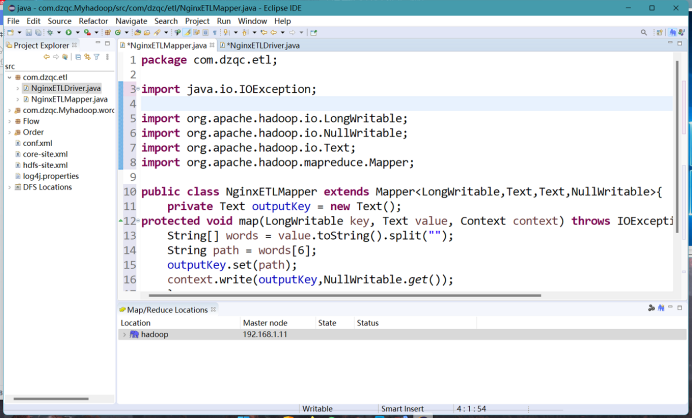Image resolution: width=692 pixels, height=419 pixels.
Task: Click the editor horizontal scrollbar
Action: [x=345, y=295]
